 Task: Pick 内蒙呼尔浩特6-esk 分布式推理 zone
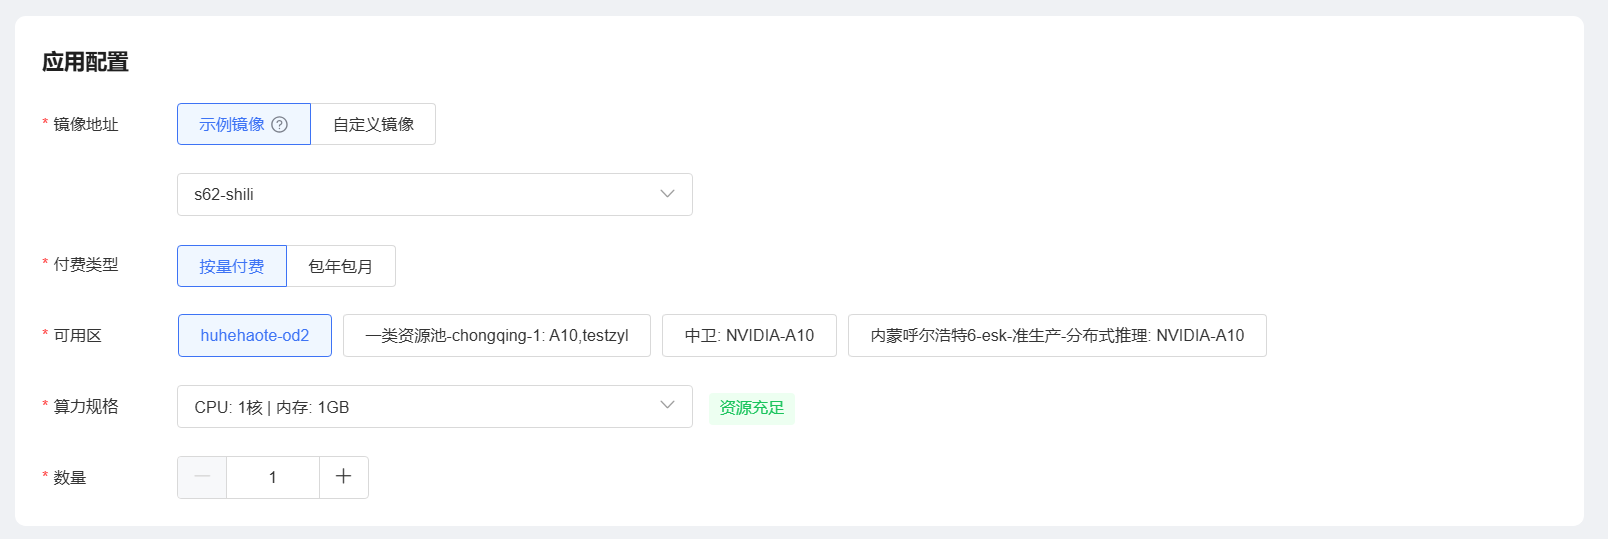(x=1057, y=336)
